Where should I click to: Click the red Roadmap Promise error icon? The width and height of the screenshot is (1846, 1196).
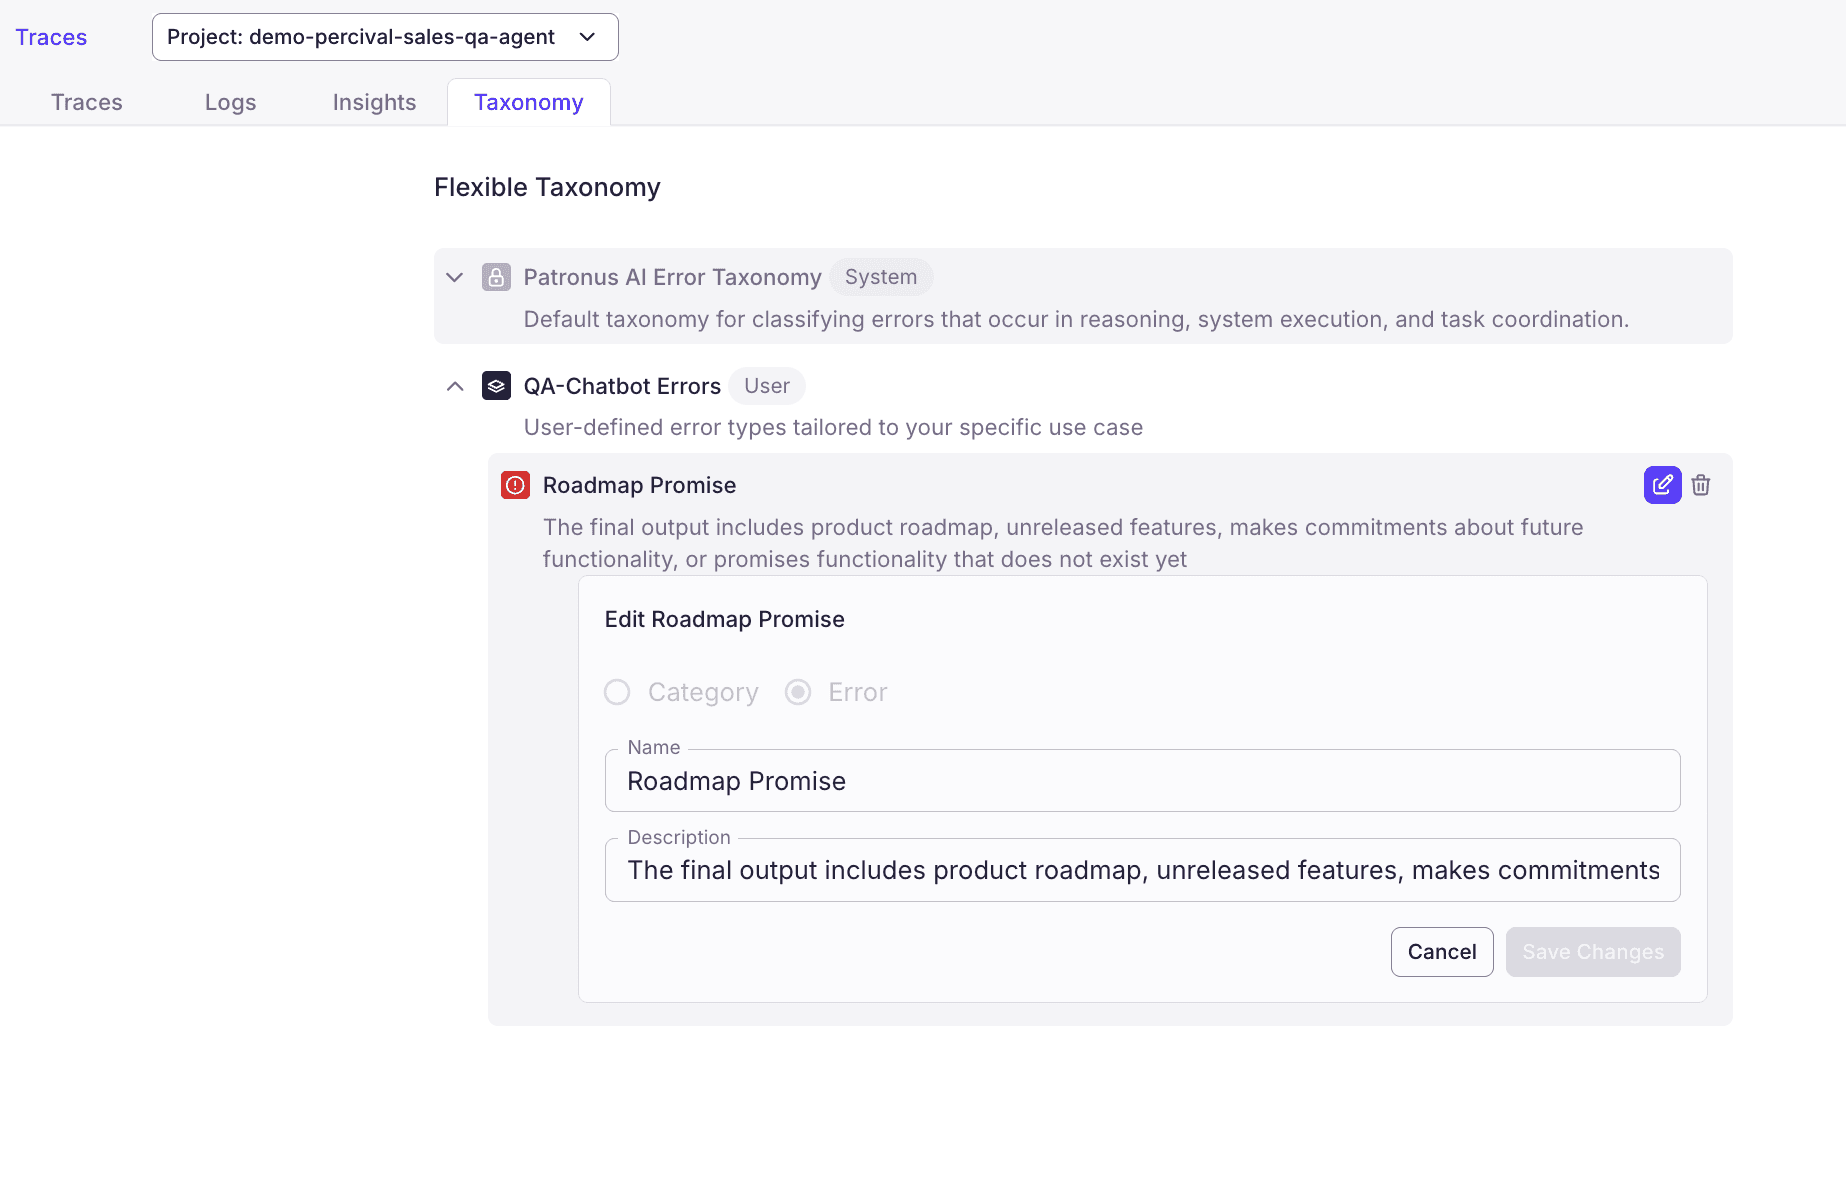515,485
